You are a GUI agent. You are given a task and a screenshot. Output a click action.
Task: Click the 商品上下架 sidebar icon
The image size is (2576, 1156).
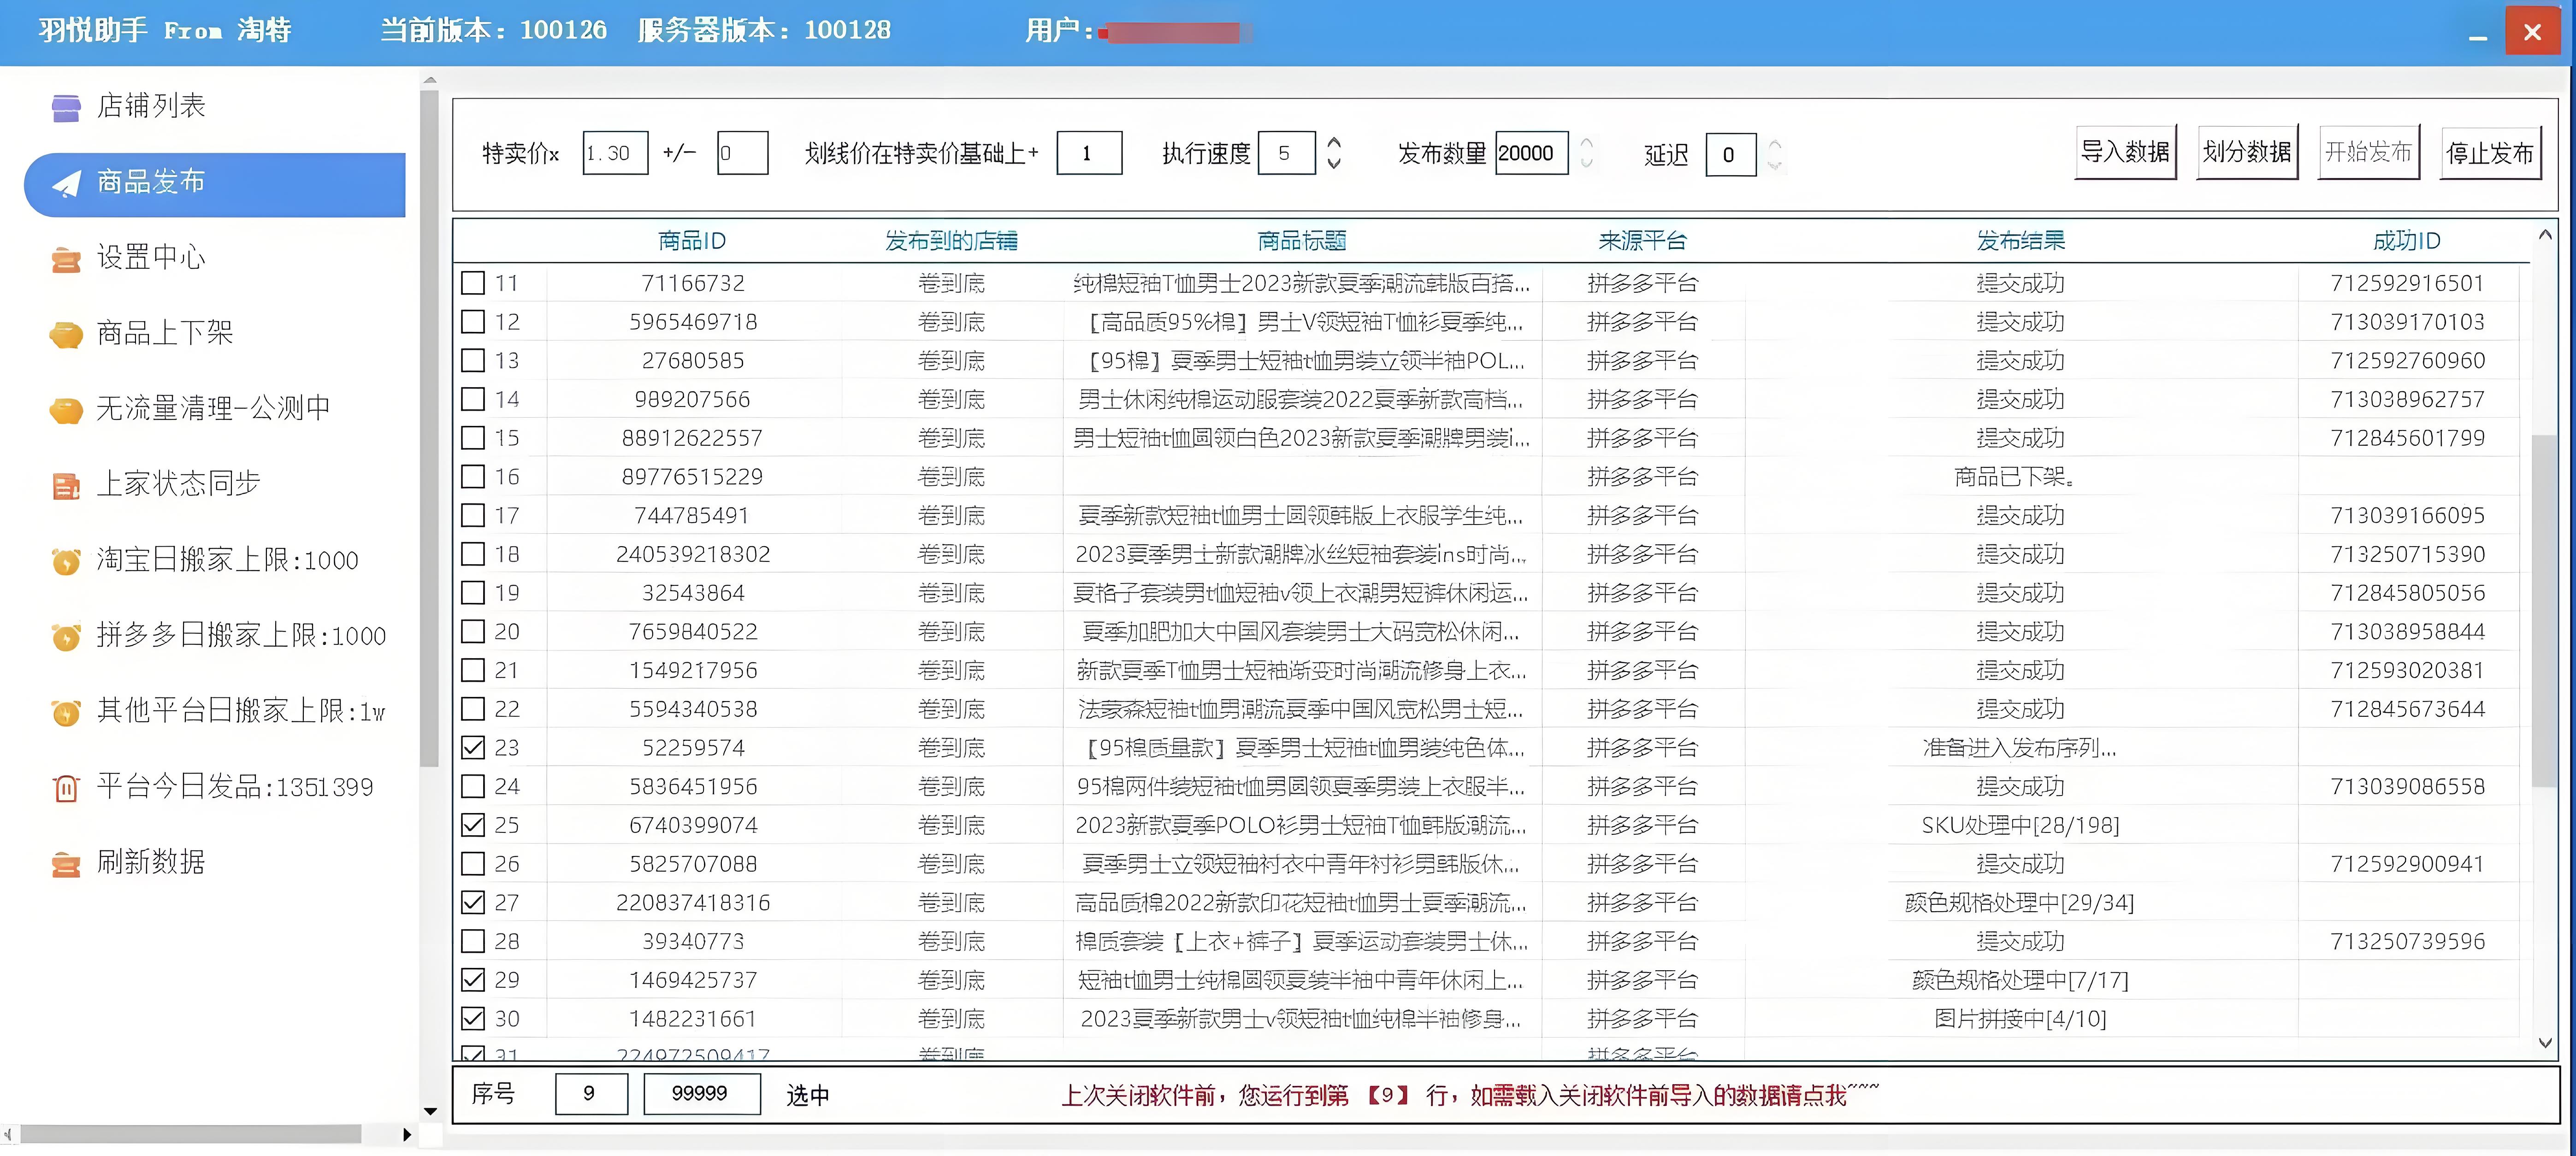point(66,334)
